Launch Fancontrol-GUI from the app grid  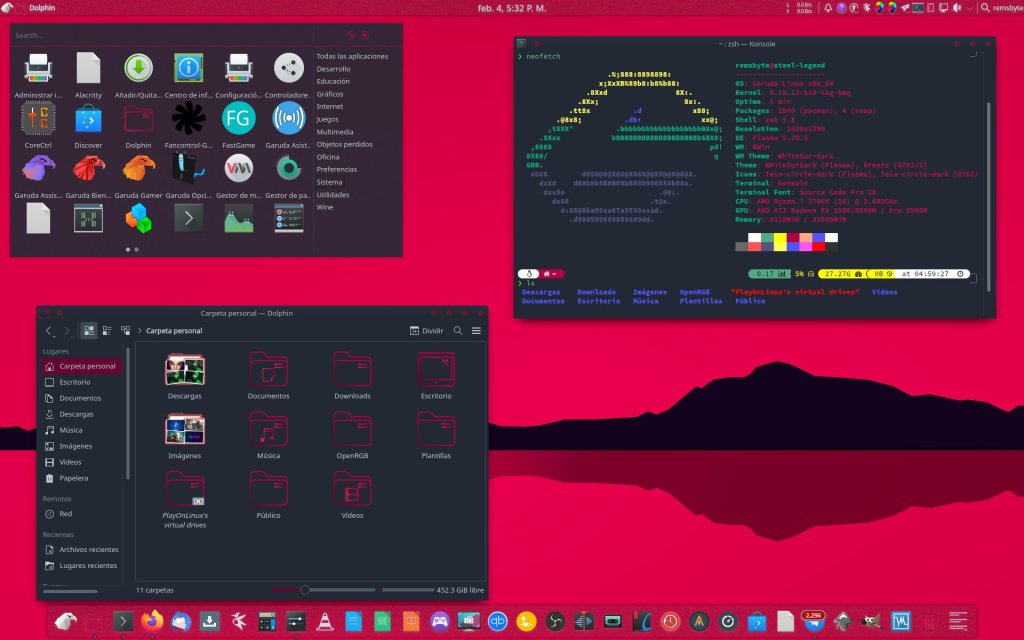point(188,119)
